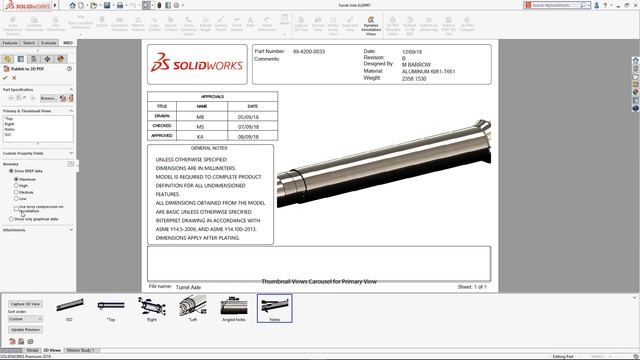Select the Maximum accuracy radio button
The image size is (640, 360).
click(16, 179)
